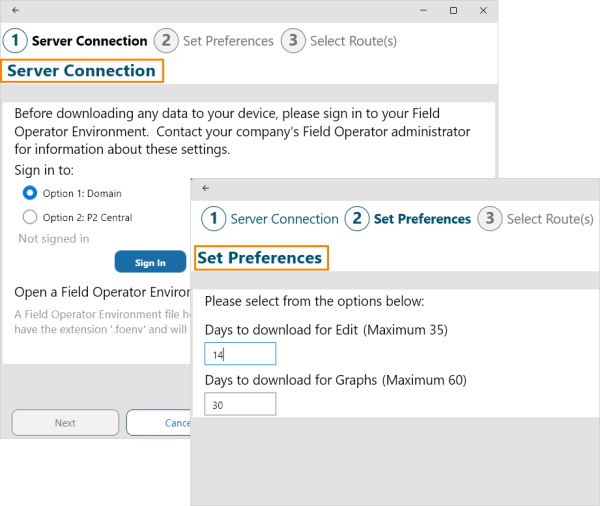Click the partially hidden Cancel button
The width and height of the screenshot is (600, 506).
(x=160, y=423)
